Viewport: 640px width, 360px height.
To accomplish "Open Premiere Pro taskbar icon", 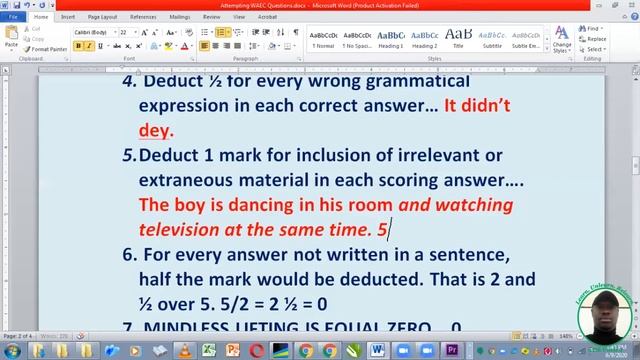I will (x=451, y=351).
